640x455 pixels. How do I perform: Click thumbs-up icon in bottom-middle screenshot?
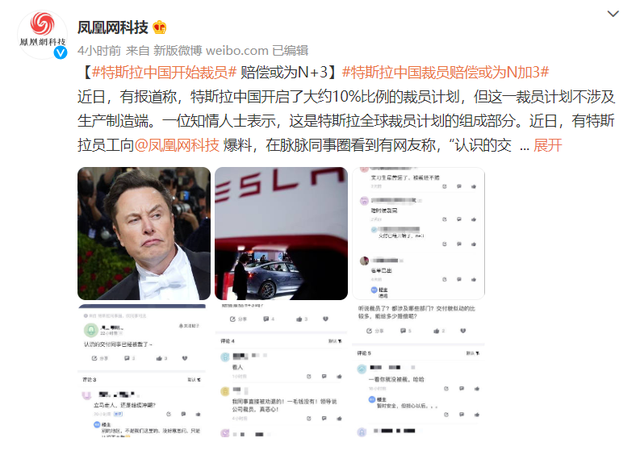click(x=299, y=319)
